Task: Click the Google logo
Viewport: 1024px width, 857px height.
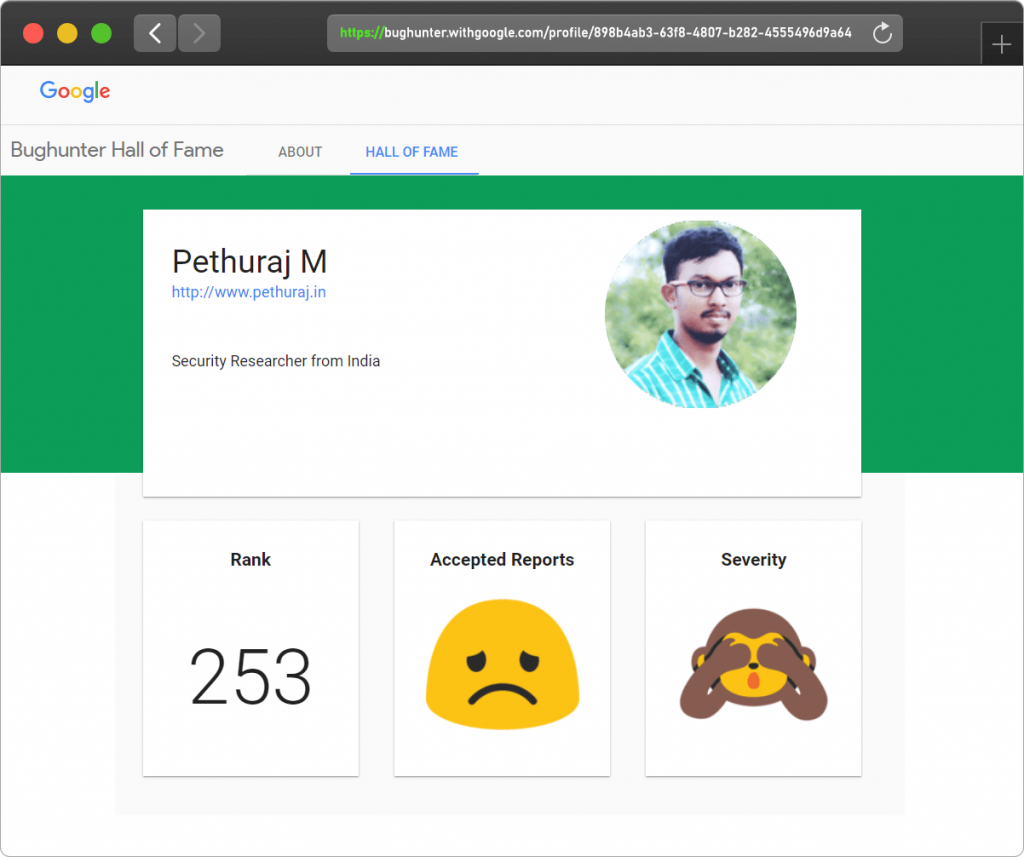Action: pos(75,91)
